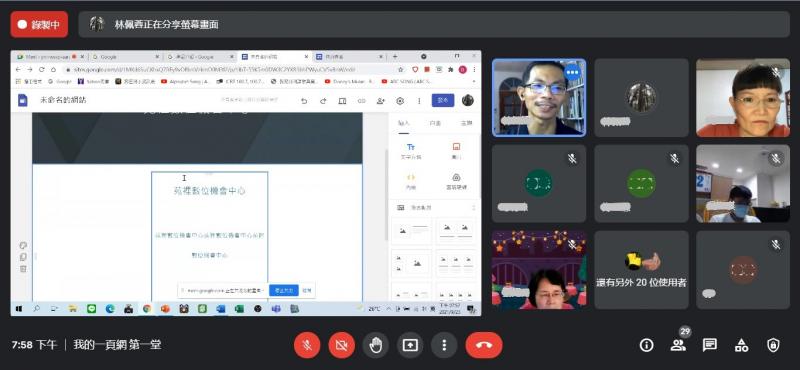Select the tile with festive lights background

pos(539,269)
